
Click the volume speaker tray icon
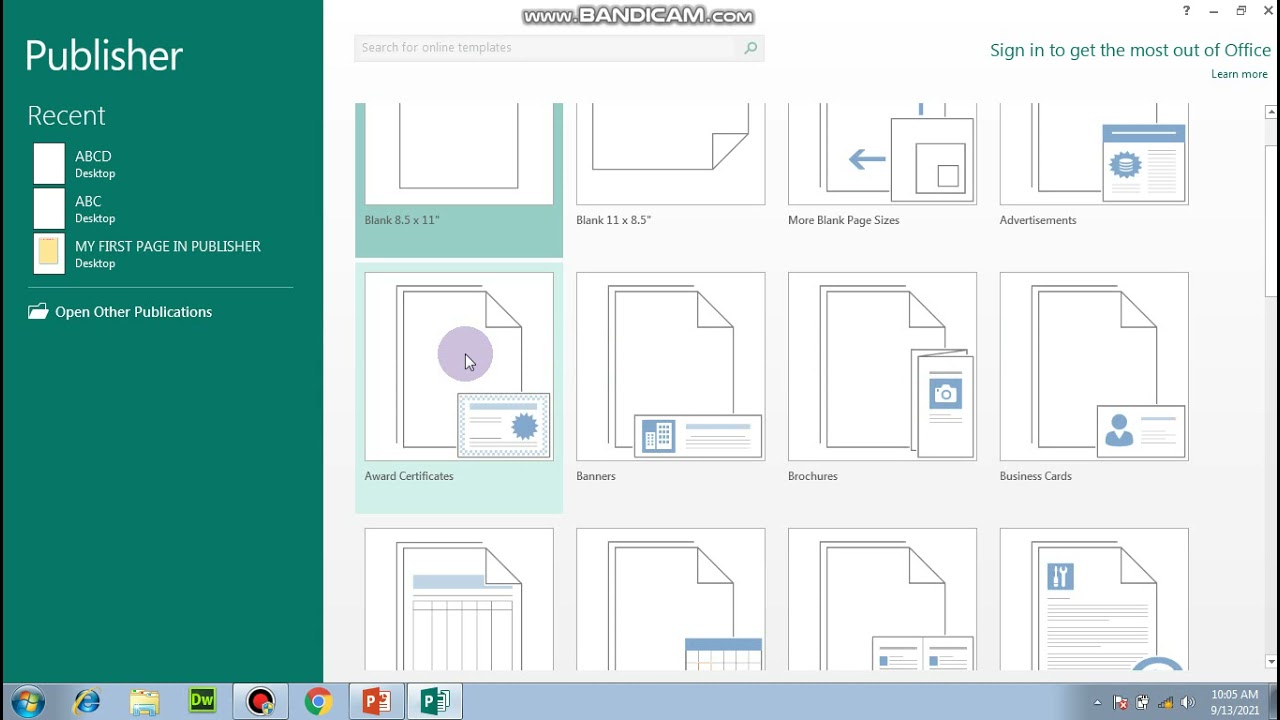click(1187, 702)
